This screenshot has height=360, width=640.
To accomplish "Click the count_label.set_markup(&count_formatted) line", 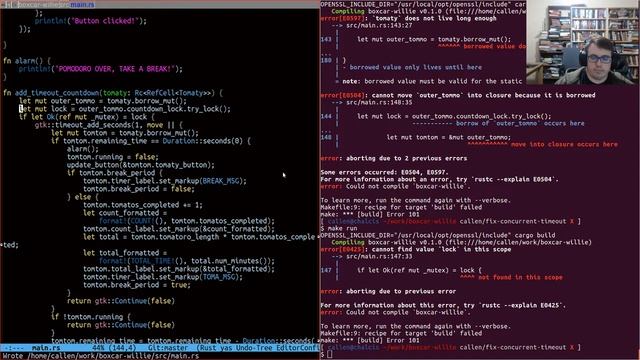I will tap(179, 229).
